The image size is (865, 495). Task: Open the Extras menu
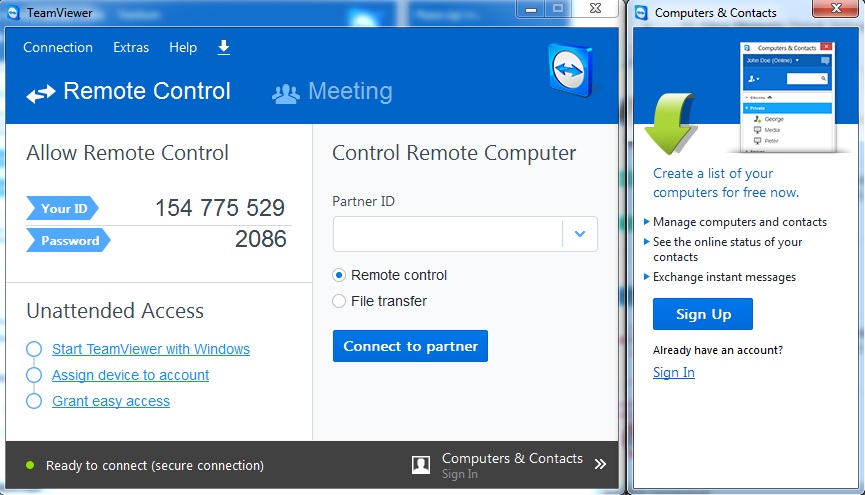point(131,47)
